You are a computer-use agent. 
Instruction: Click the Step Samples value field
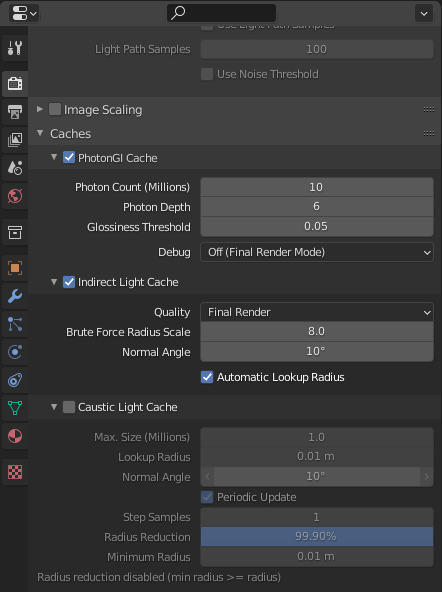(x=317, y=517)
